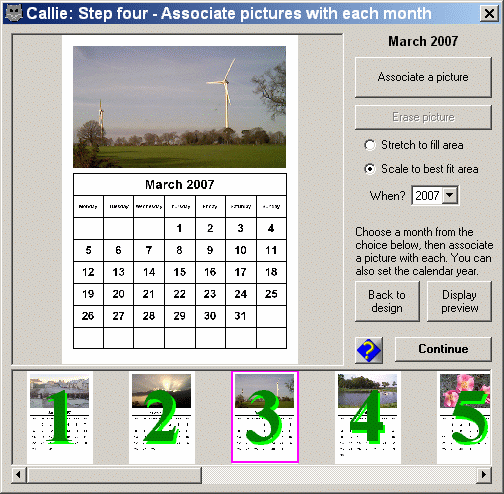Open Display preview
This screenshot has height=494, width=504.
coord(459,301)
